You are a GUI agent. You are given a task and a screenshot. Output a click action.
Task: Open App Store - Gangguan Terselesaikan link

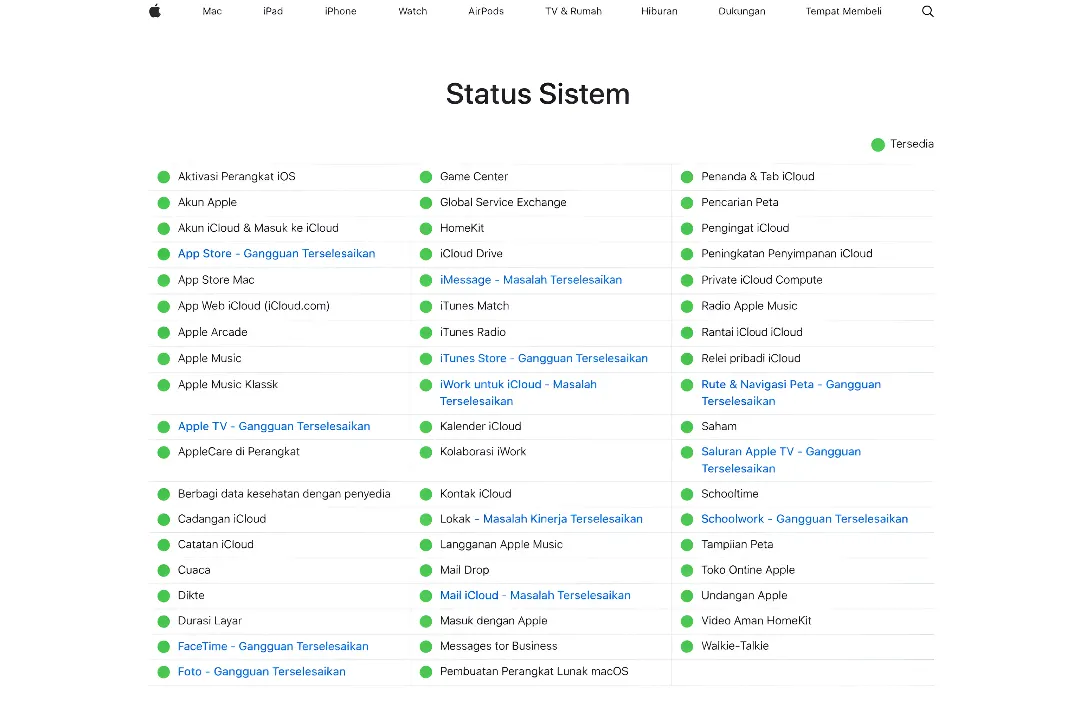point(276,254)
